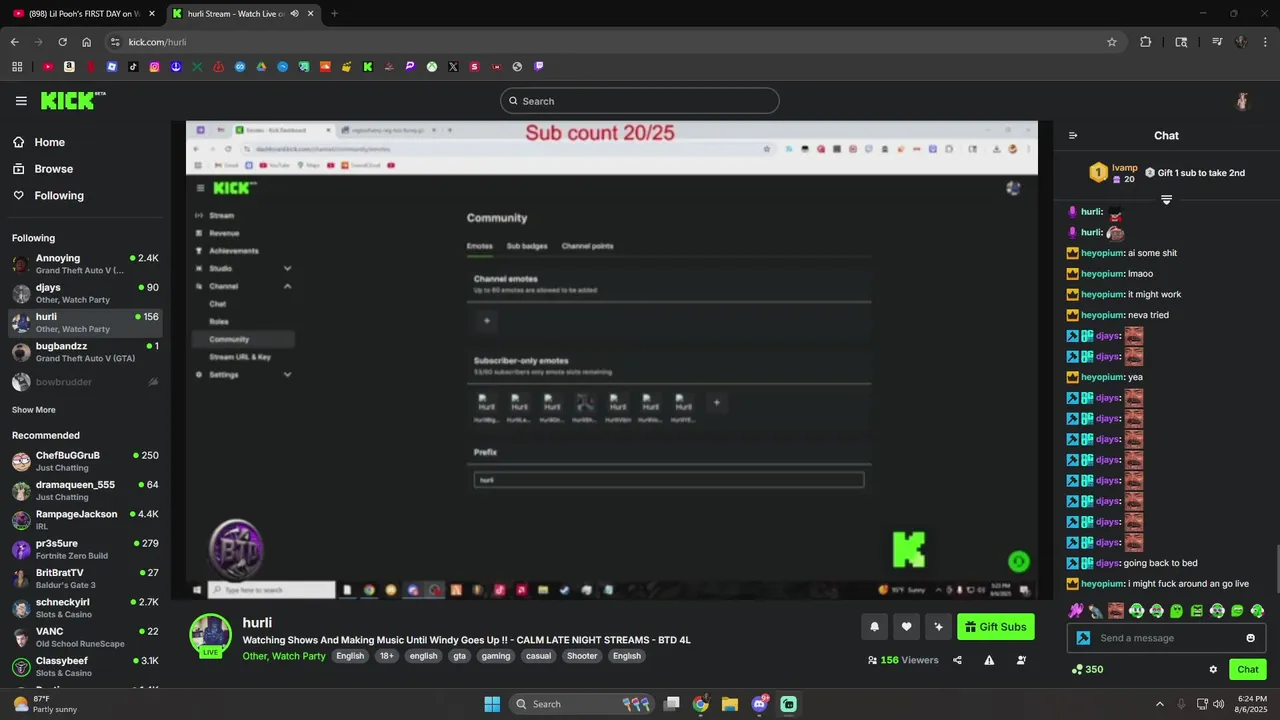The image size is (1280, 720).
Task: Open djays channel in Following list
Action: (x=85, y=293)
